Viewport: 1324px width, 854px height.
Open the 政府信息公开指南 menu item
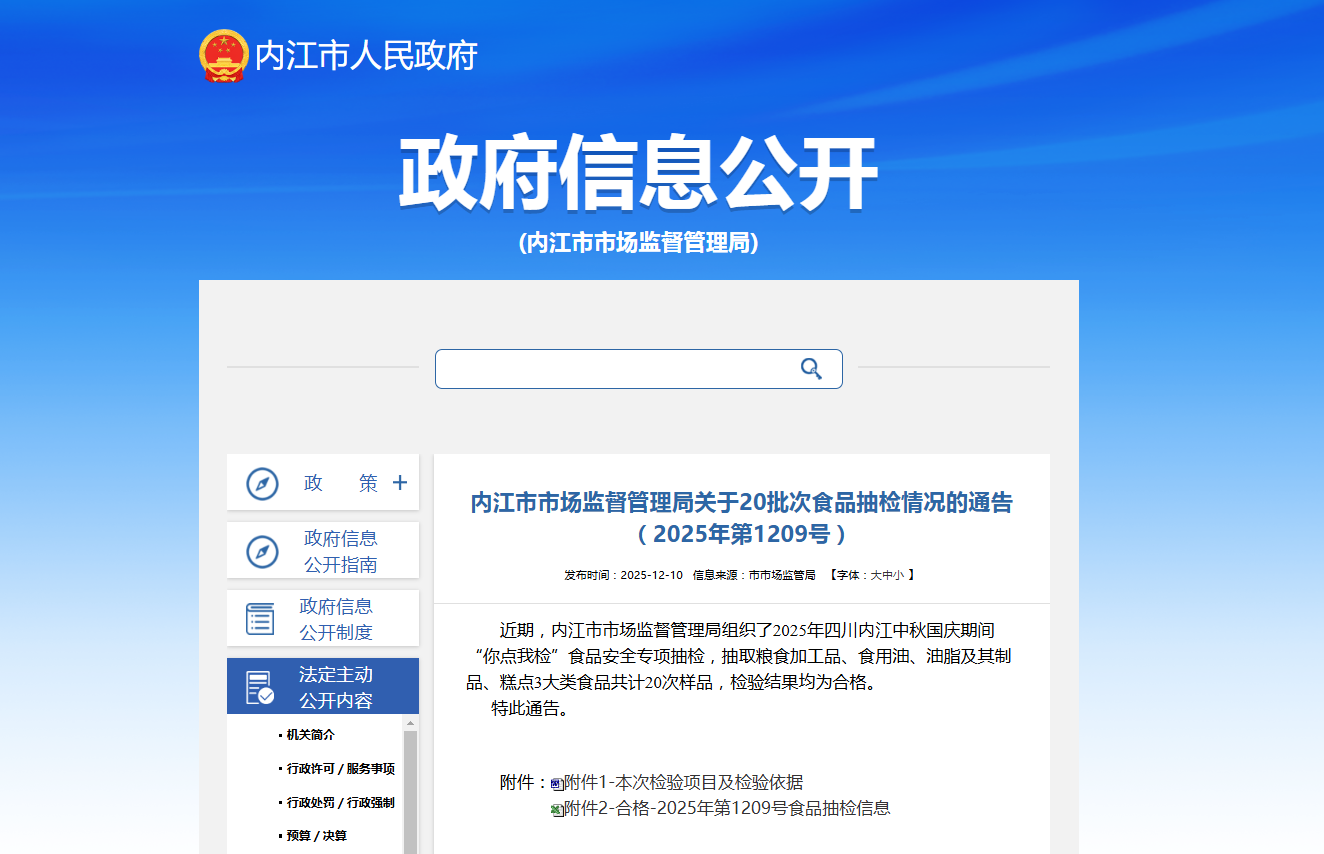[x=340, y=551]
